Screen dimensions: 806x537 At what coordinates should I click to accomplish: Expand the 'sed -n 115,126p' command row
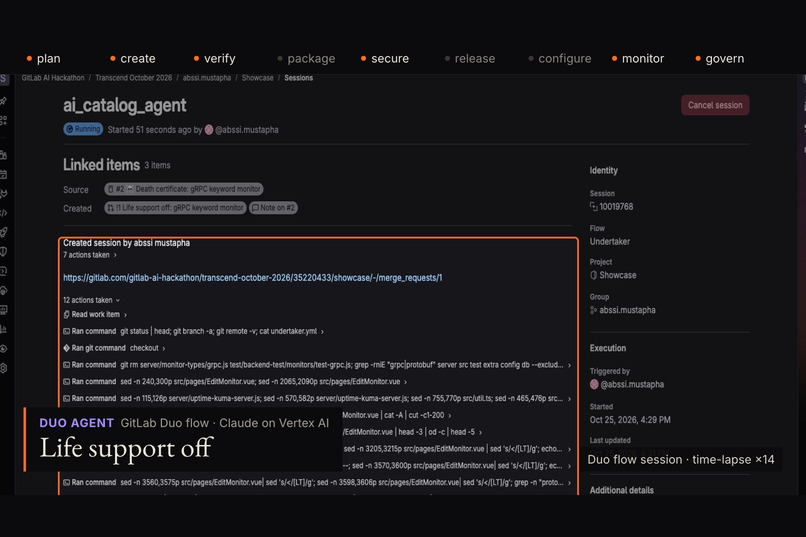point(317,398)
